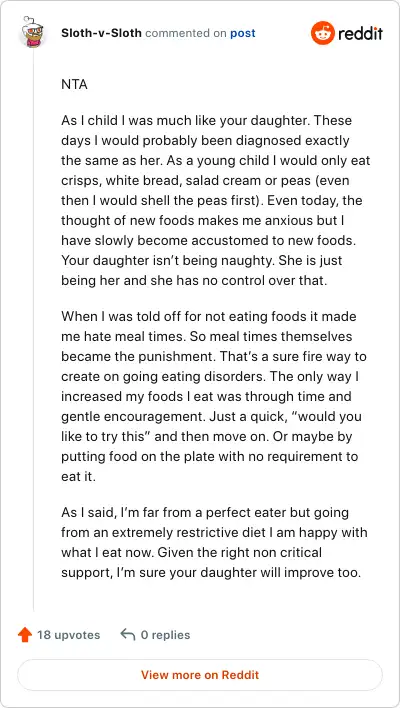
Task: Click paragraph starting "As I child I was"
Action: (x=216, y=200)
